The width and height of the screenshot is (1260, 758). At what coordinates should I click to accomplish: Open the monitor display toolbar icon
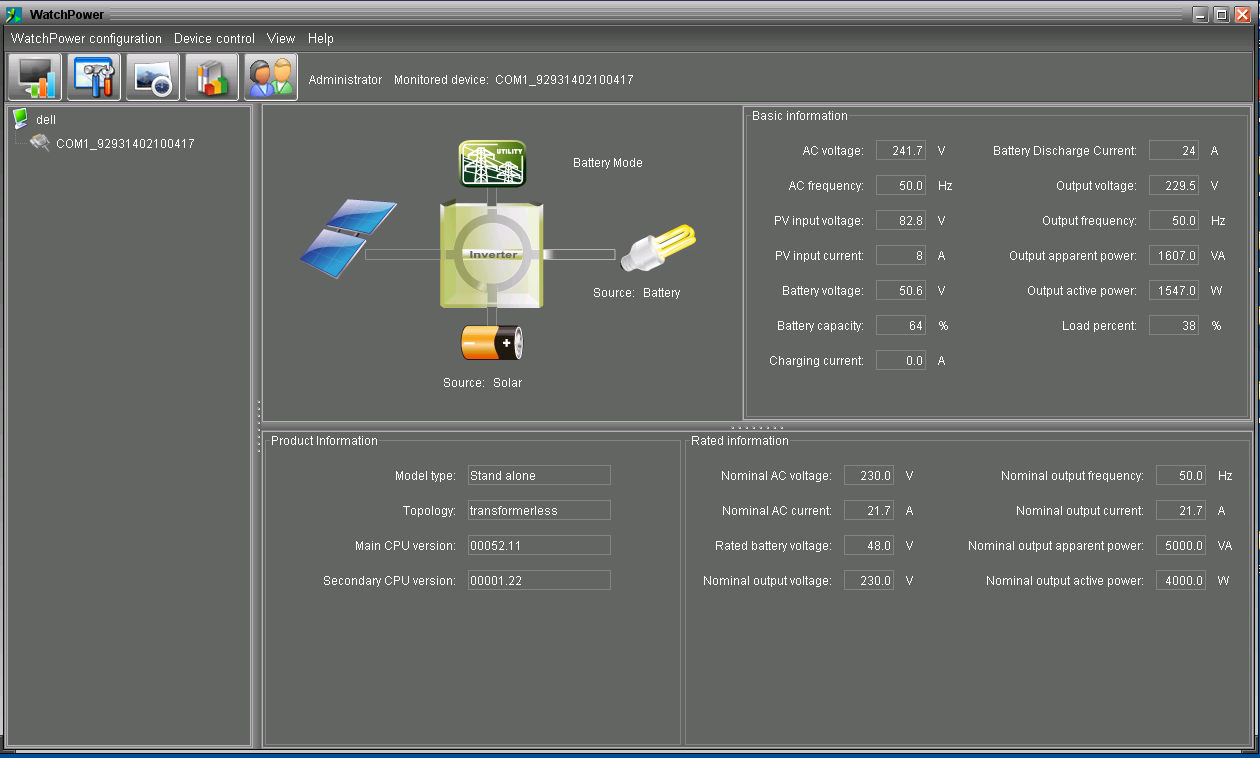[35, 77]
